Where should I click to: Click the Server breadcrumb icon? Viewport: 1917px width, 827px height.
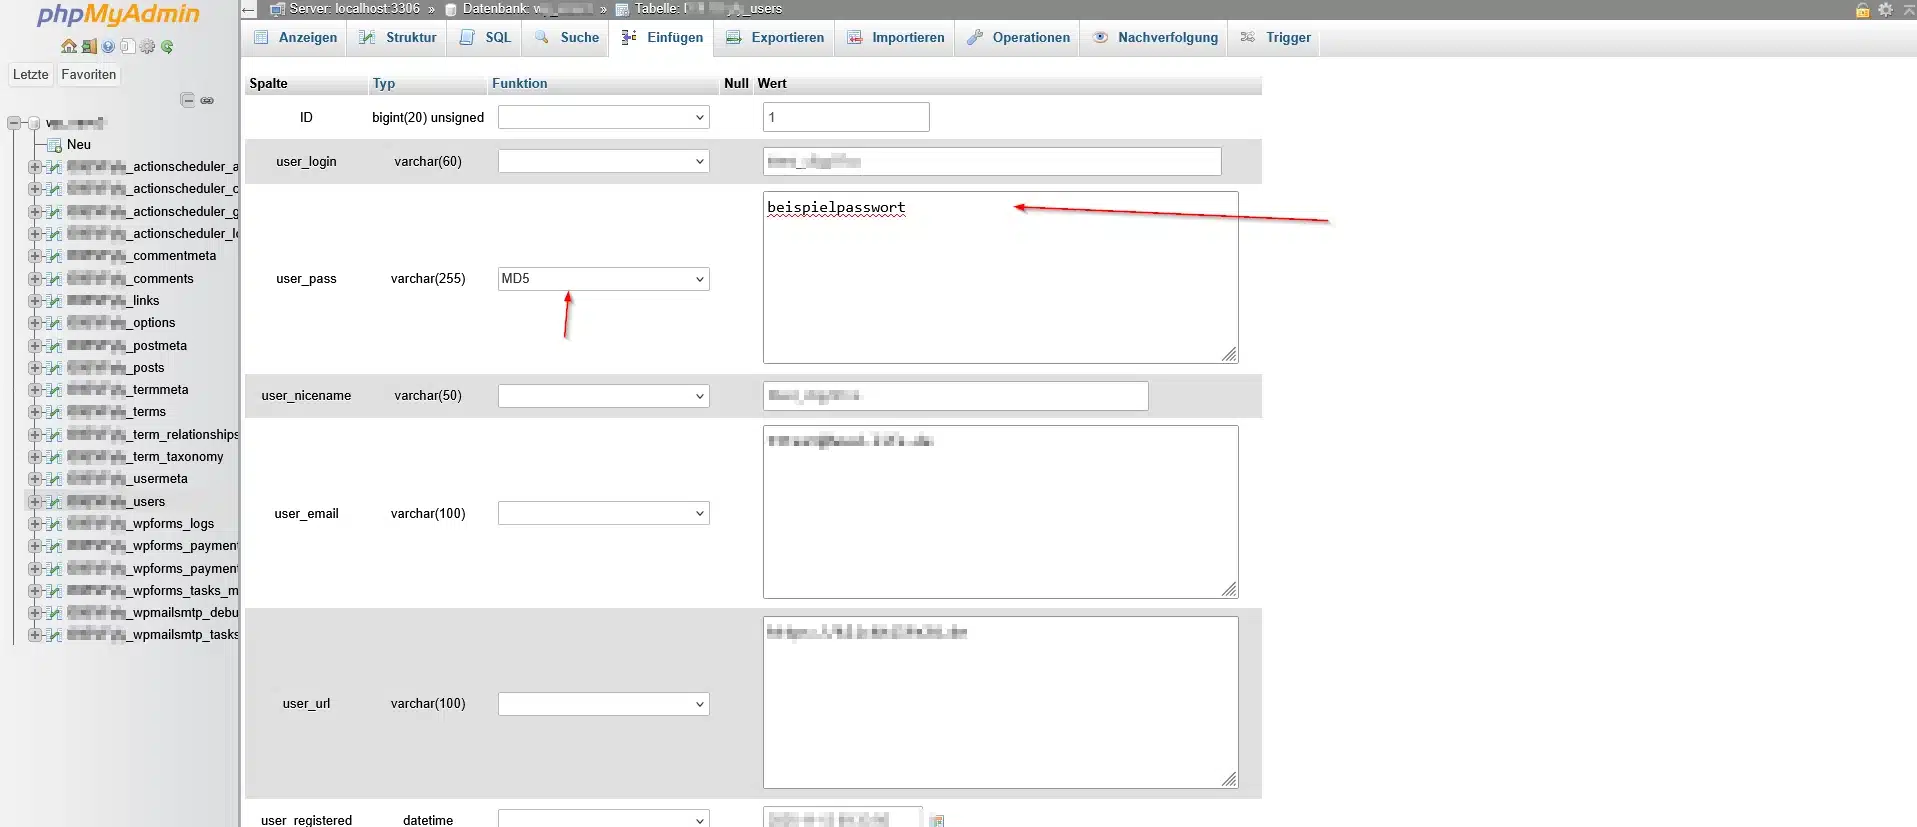click(278, 9)
